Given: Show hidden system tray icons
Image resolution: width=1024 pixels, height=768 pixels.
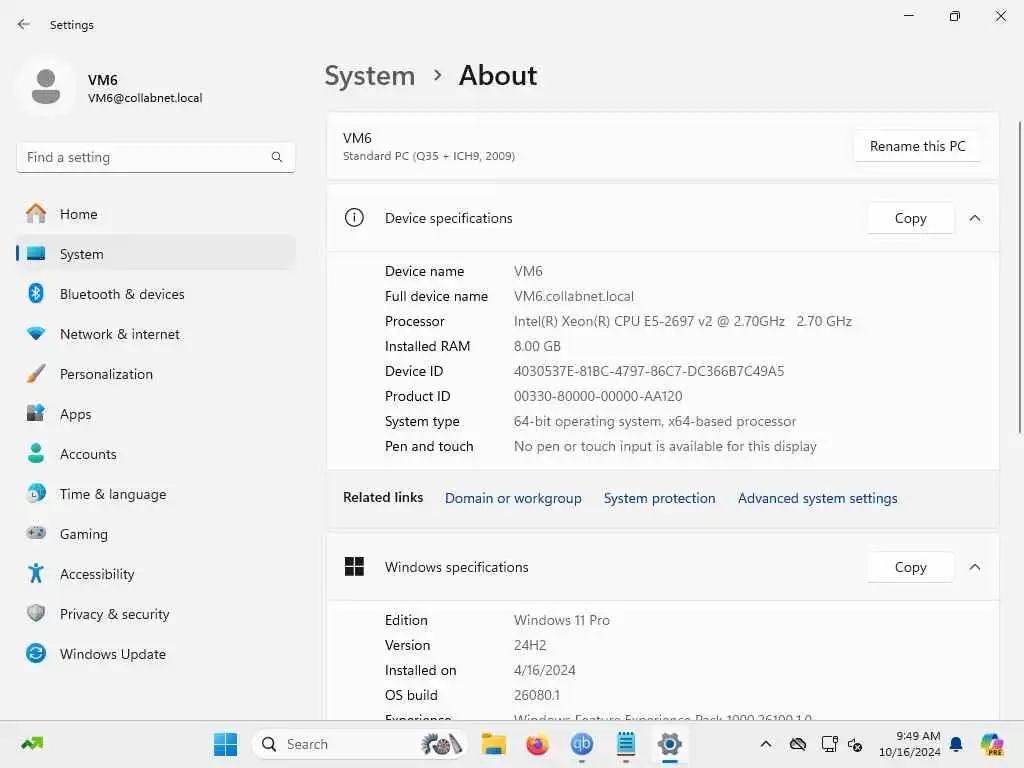Looking at the screenshot, I should pos(766,744).
